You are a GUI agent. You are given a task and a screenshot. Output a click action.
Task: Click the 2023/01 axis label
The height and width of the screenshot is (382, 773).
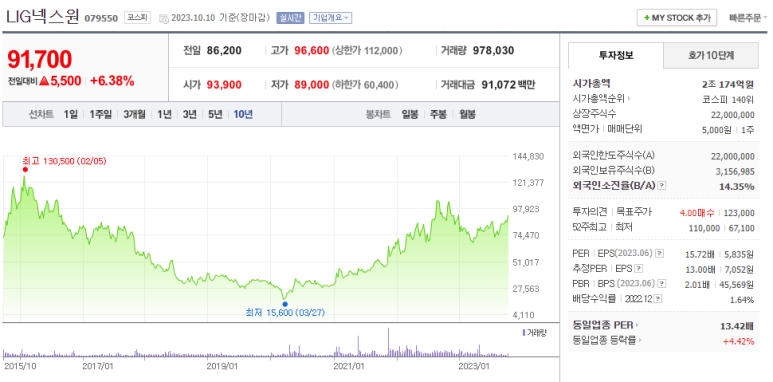(x=474, y=366)
